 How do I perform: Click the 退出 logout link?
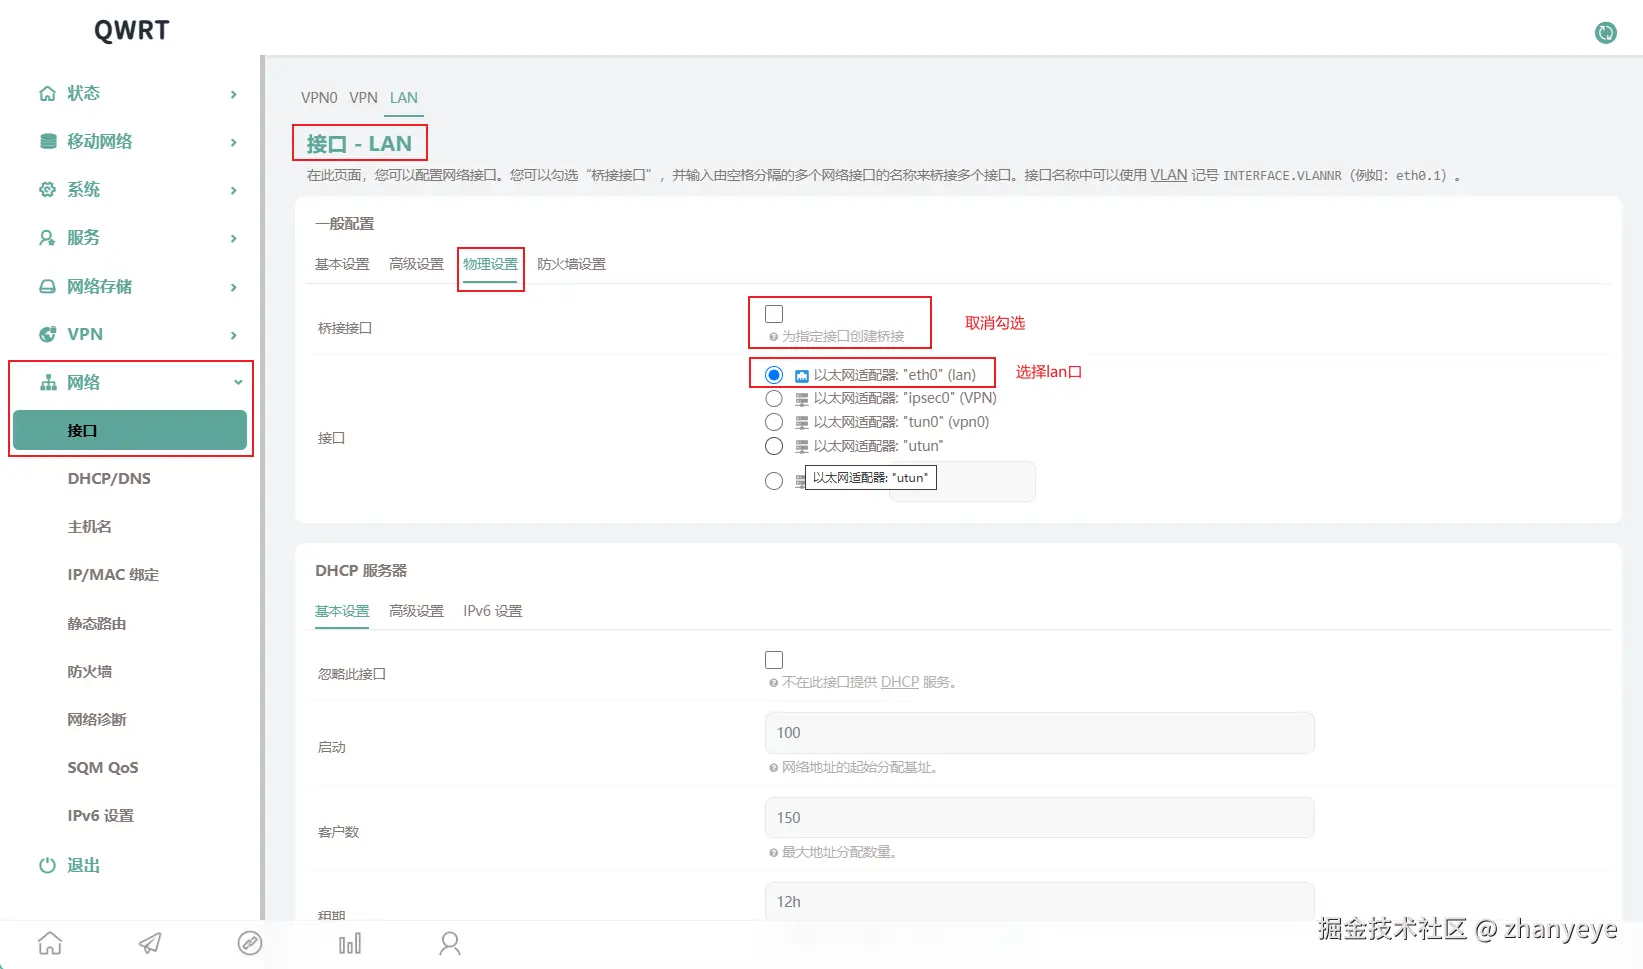[x=83, y=865]
